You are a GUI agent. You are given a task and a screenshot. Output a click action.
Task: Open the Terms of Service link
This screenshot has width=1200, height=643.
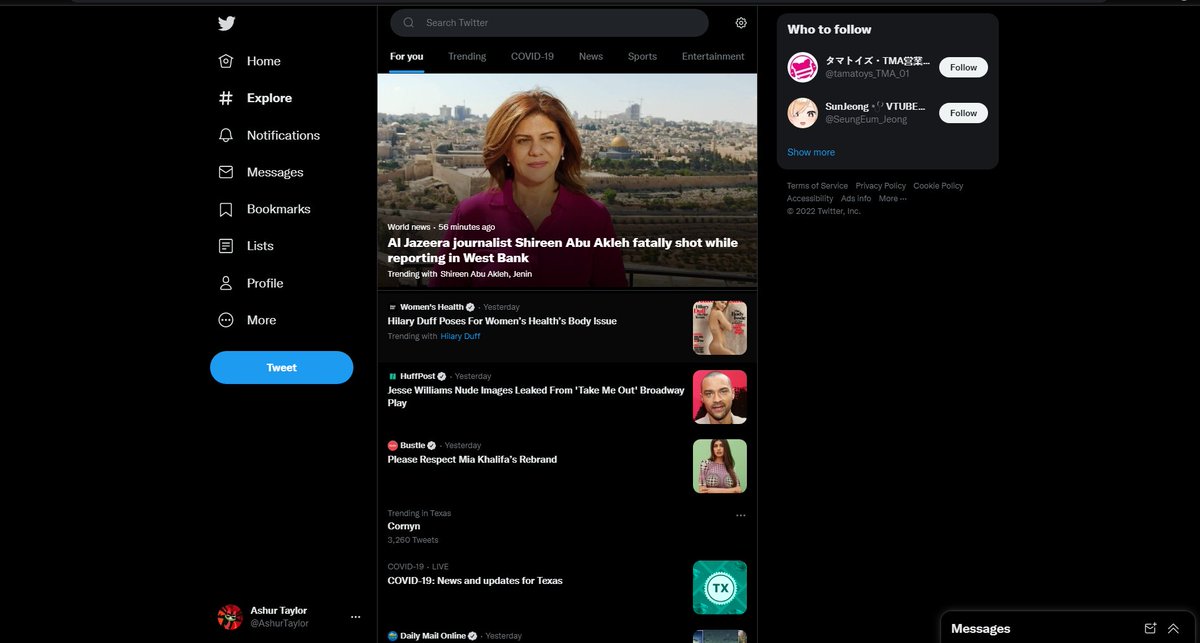point(817,186)
